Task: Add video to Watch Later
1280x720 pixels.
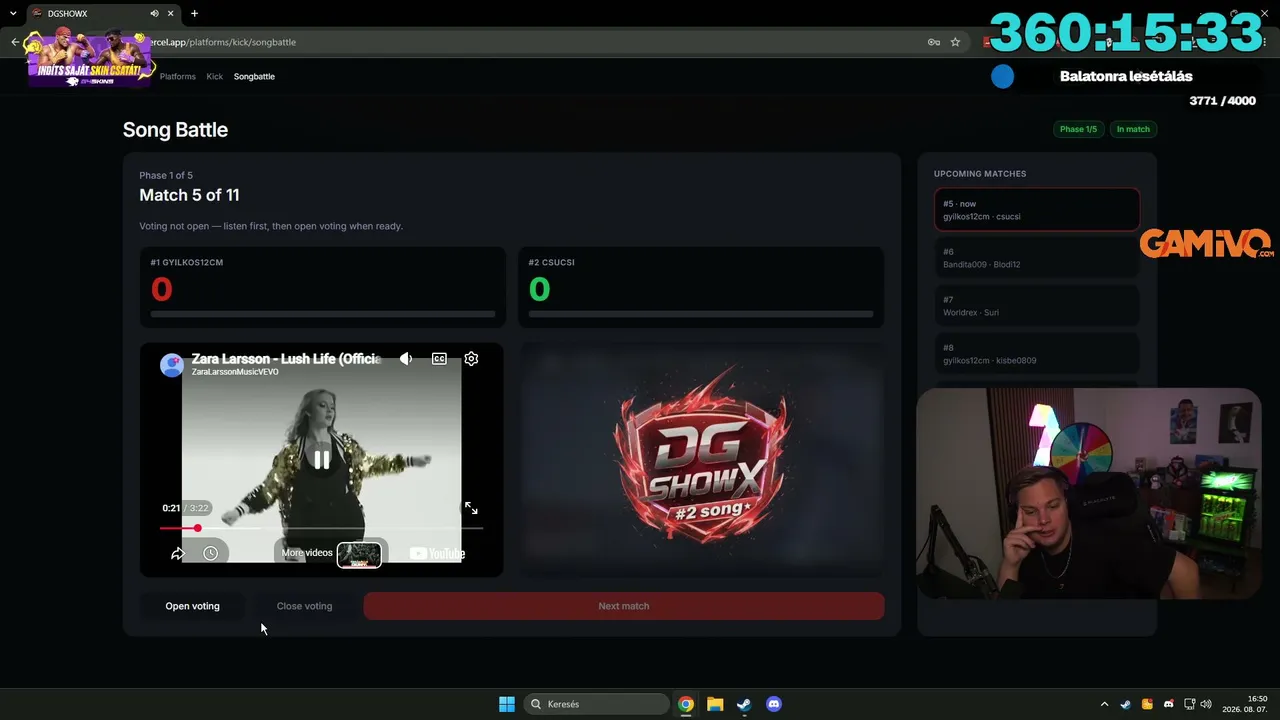Action: click(210, 553)
